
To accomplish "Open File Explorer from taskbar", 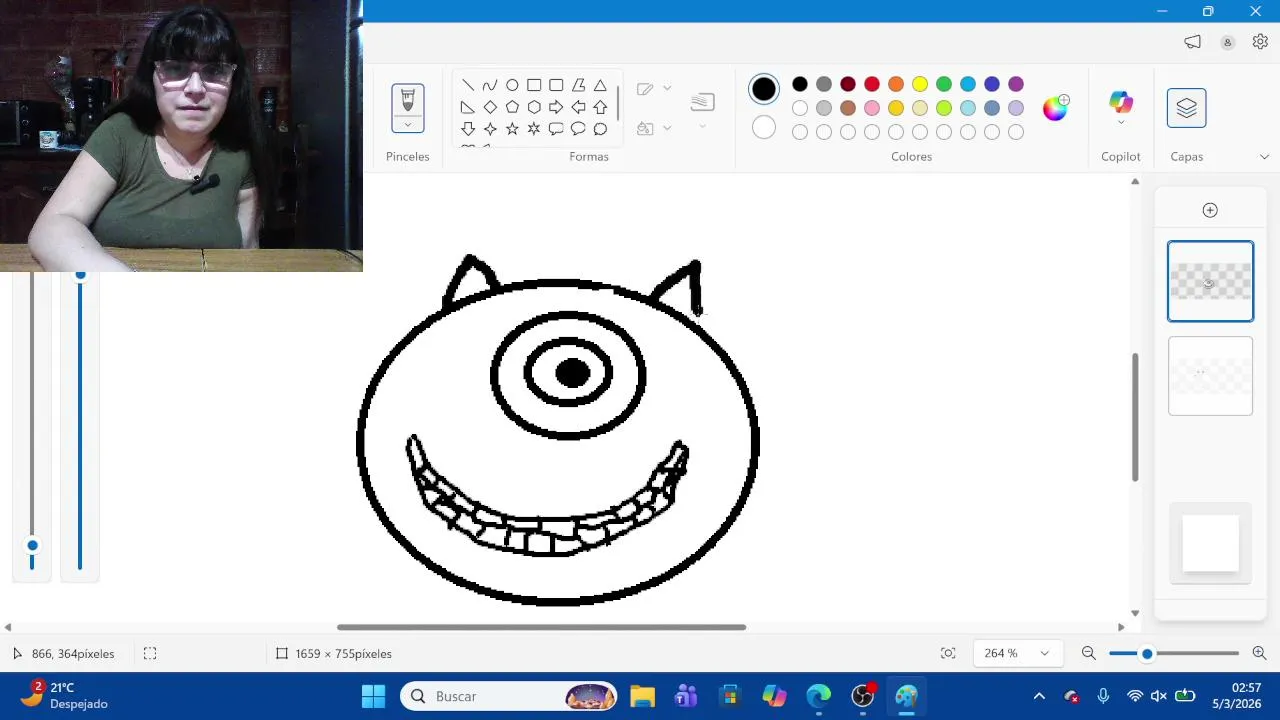I will pos(642,696).
